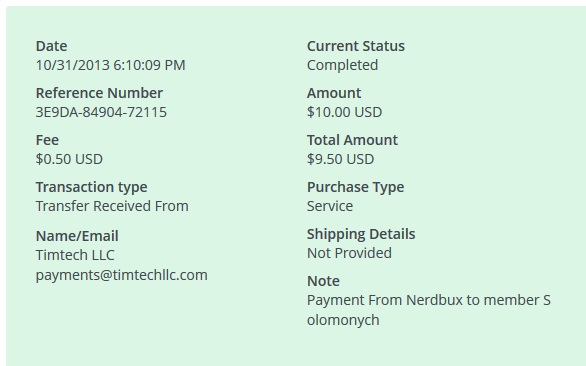Select the $0.50 USD fee value
This screenshot has height=366, width=586.
click(69, 159)
